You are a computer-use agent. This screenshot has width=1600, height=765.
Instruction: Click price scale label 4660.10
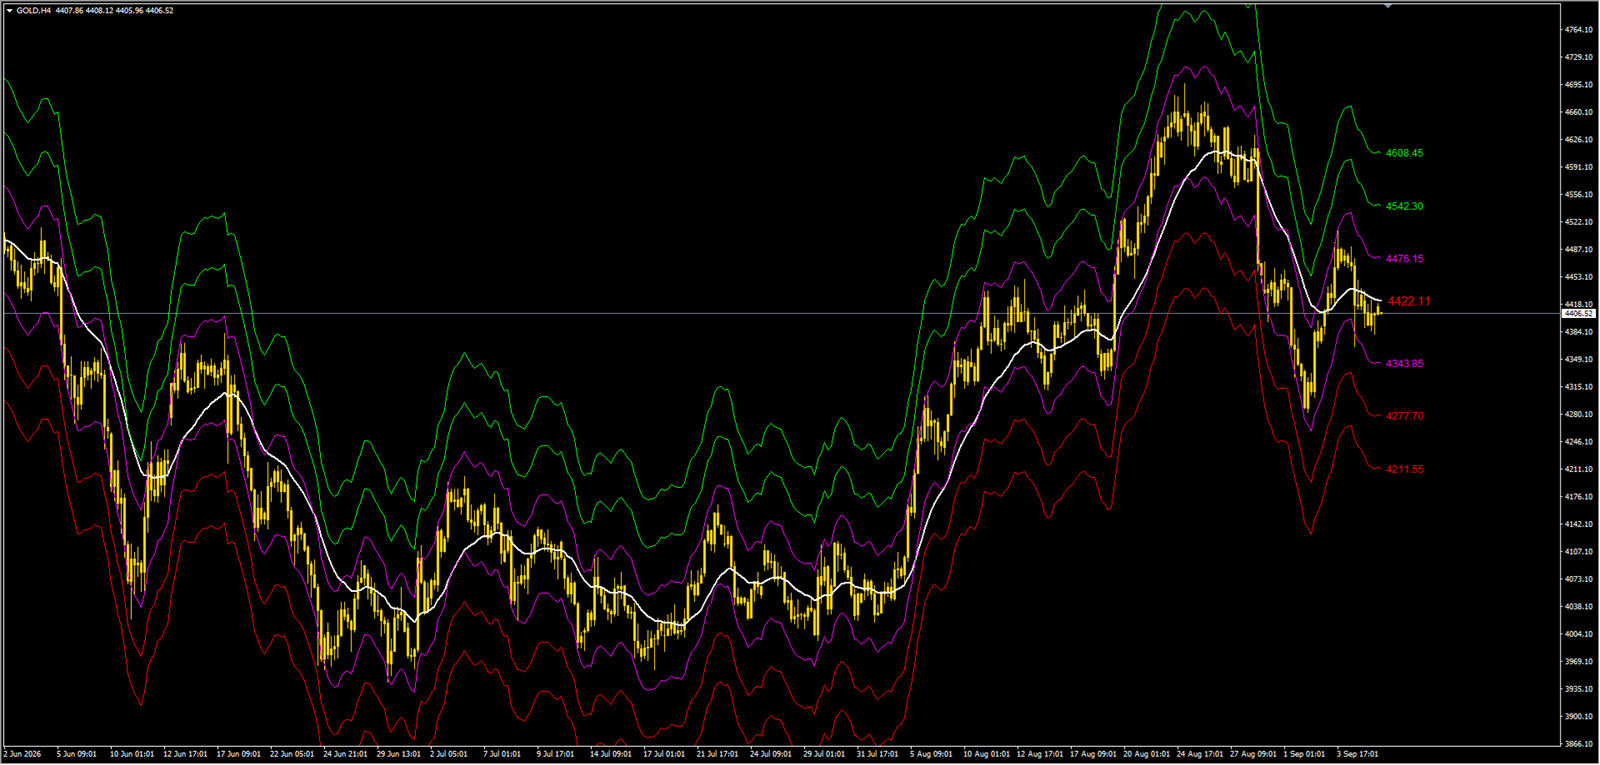click(x=1579, y=112)
